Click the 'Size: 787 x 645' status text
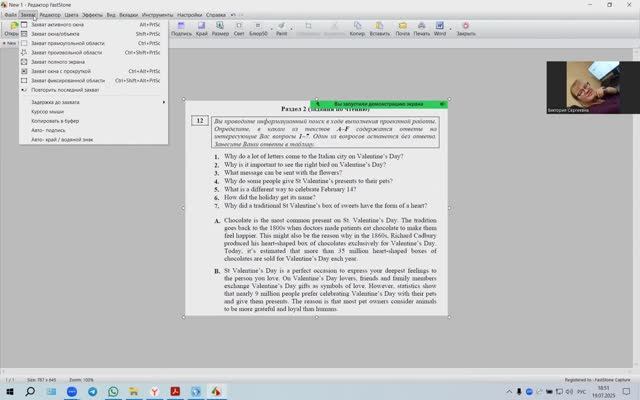The height and width of the screenshot is (400, 640). point(41,380)
